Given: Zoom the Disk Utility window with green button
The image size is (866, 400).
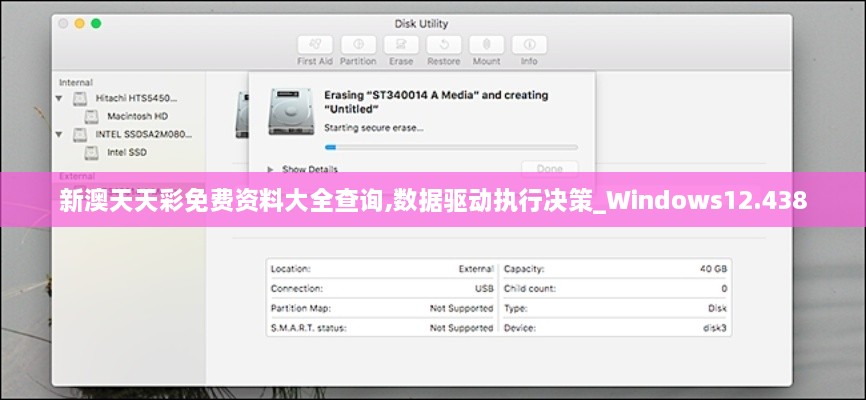Looking at the screenshot, I should [96, 23].
